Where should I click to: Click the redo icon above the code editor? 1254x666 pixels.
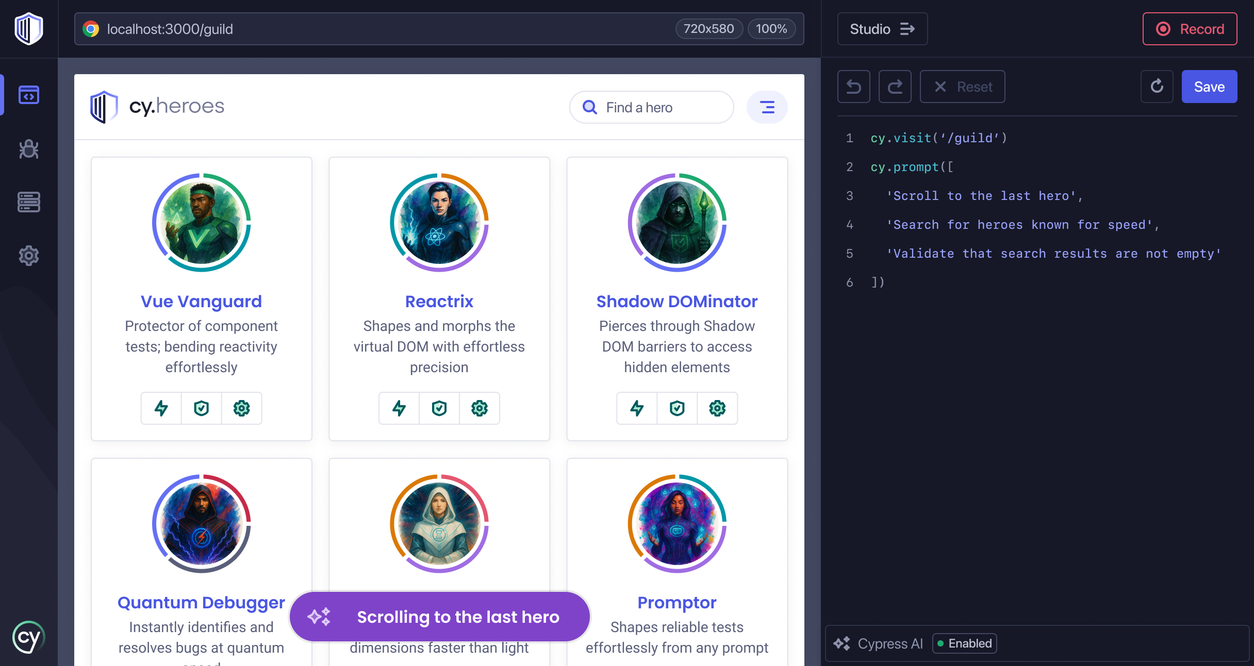tap(895, 86)
